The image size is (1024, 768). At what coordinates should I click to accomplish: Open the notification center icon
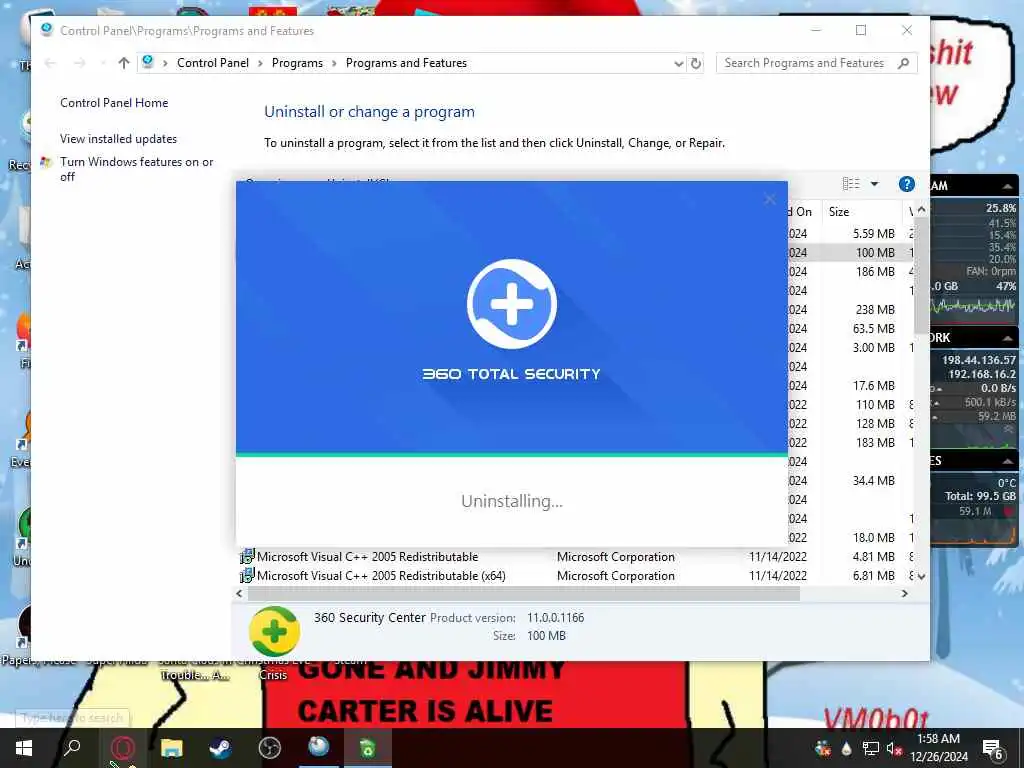993,749
